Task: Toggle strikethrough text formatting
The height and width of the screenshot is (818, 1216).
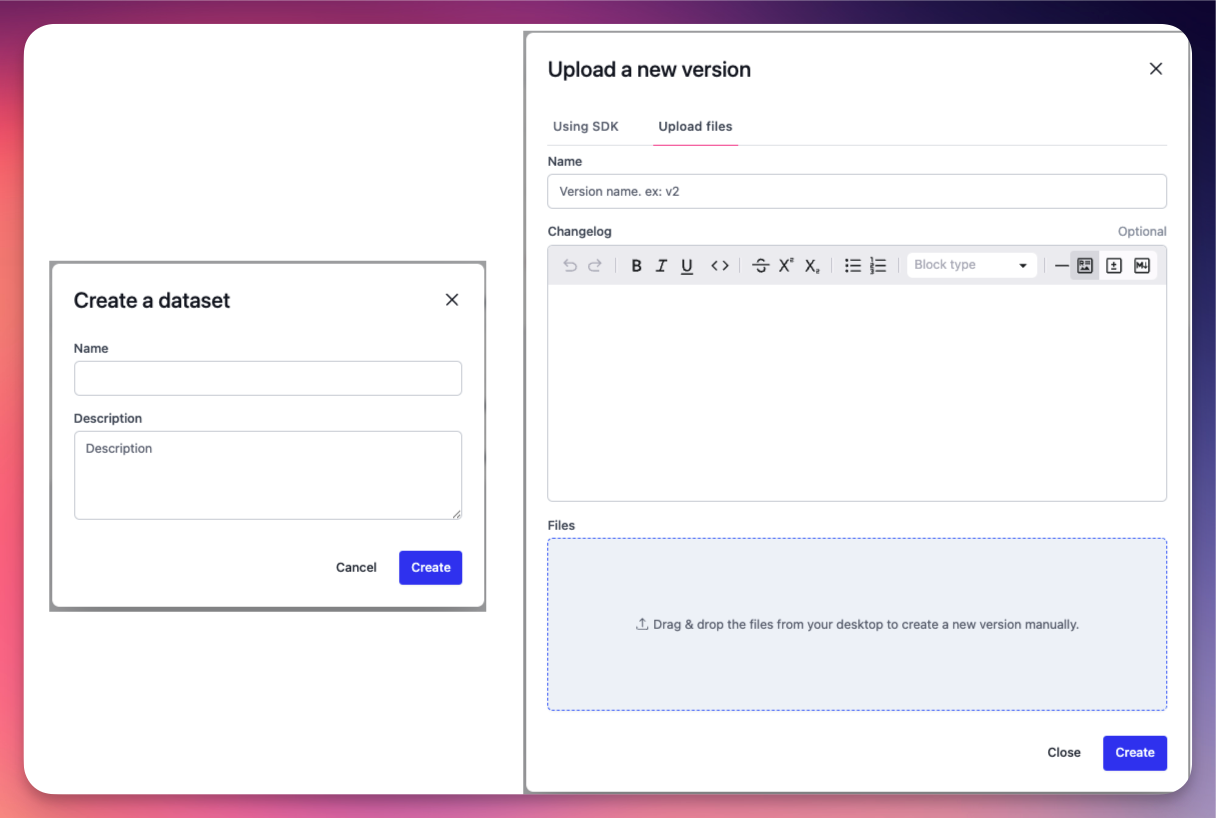Action: [760, 265]
